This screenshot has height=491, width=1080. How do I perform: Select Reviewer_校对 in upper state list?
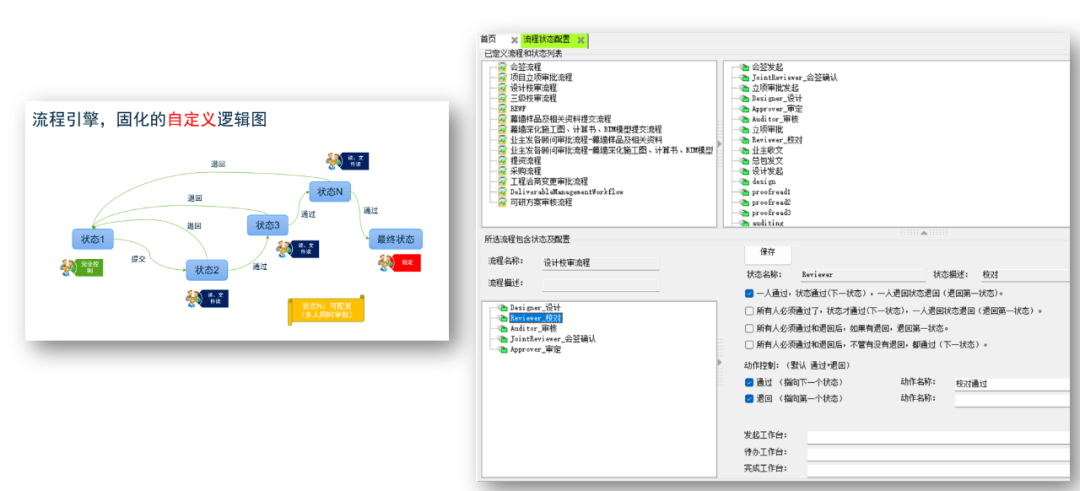pyautogui.click(x=776, y=140)
